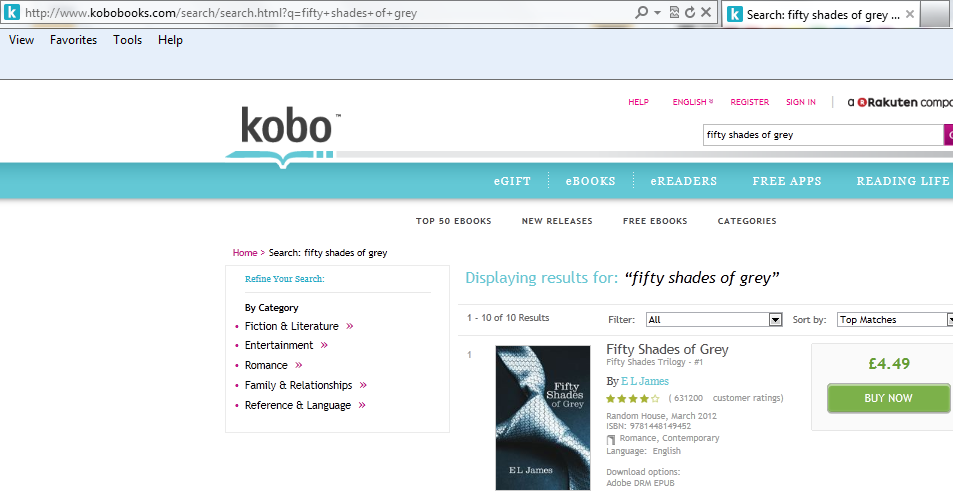Open the Filter 'All' dropdown
This screenshot has width=953, height=493.
click(x=714, y=320)
